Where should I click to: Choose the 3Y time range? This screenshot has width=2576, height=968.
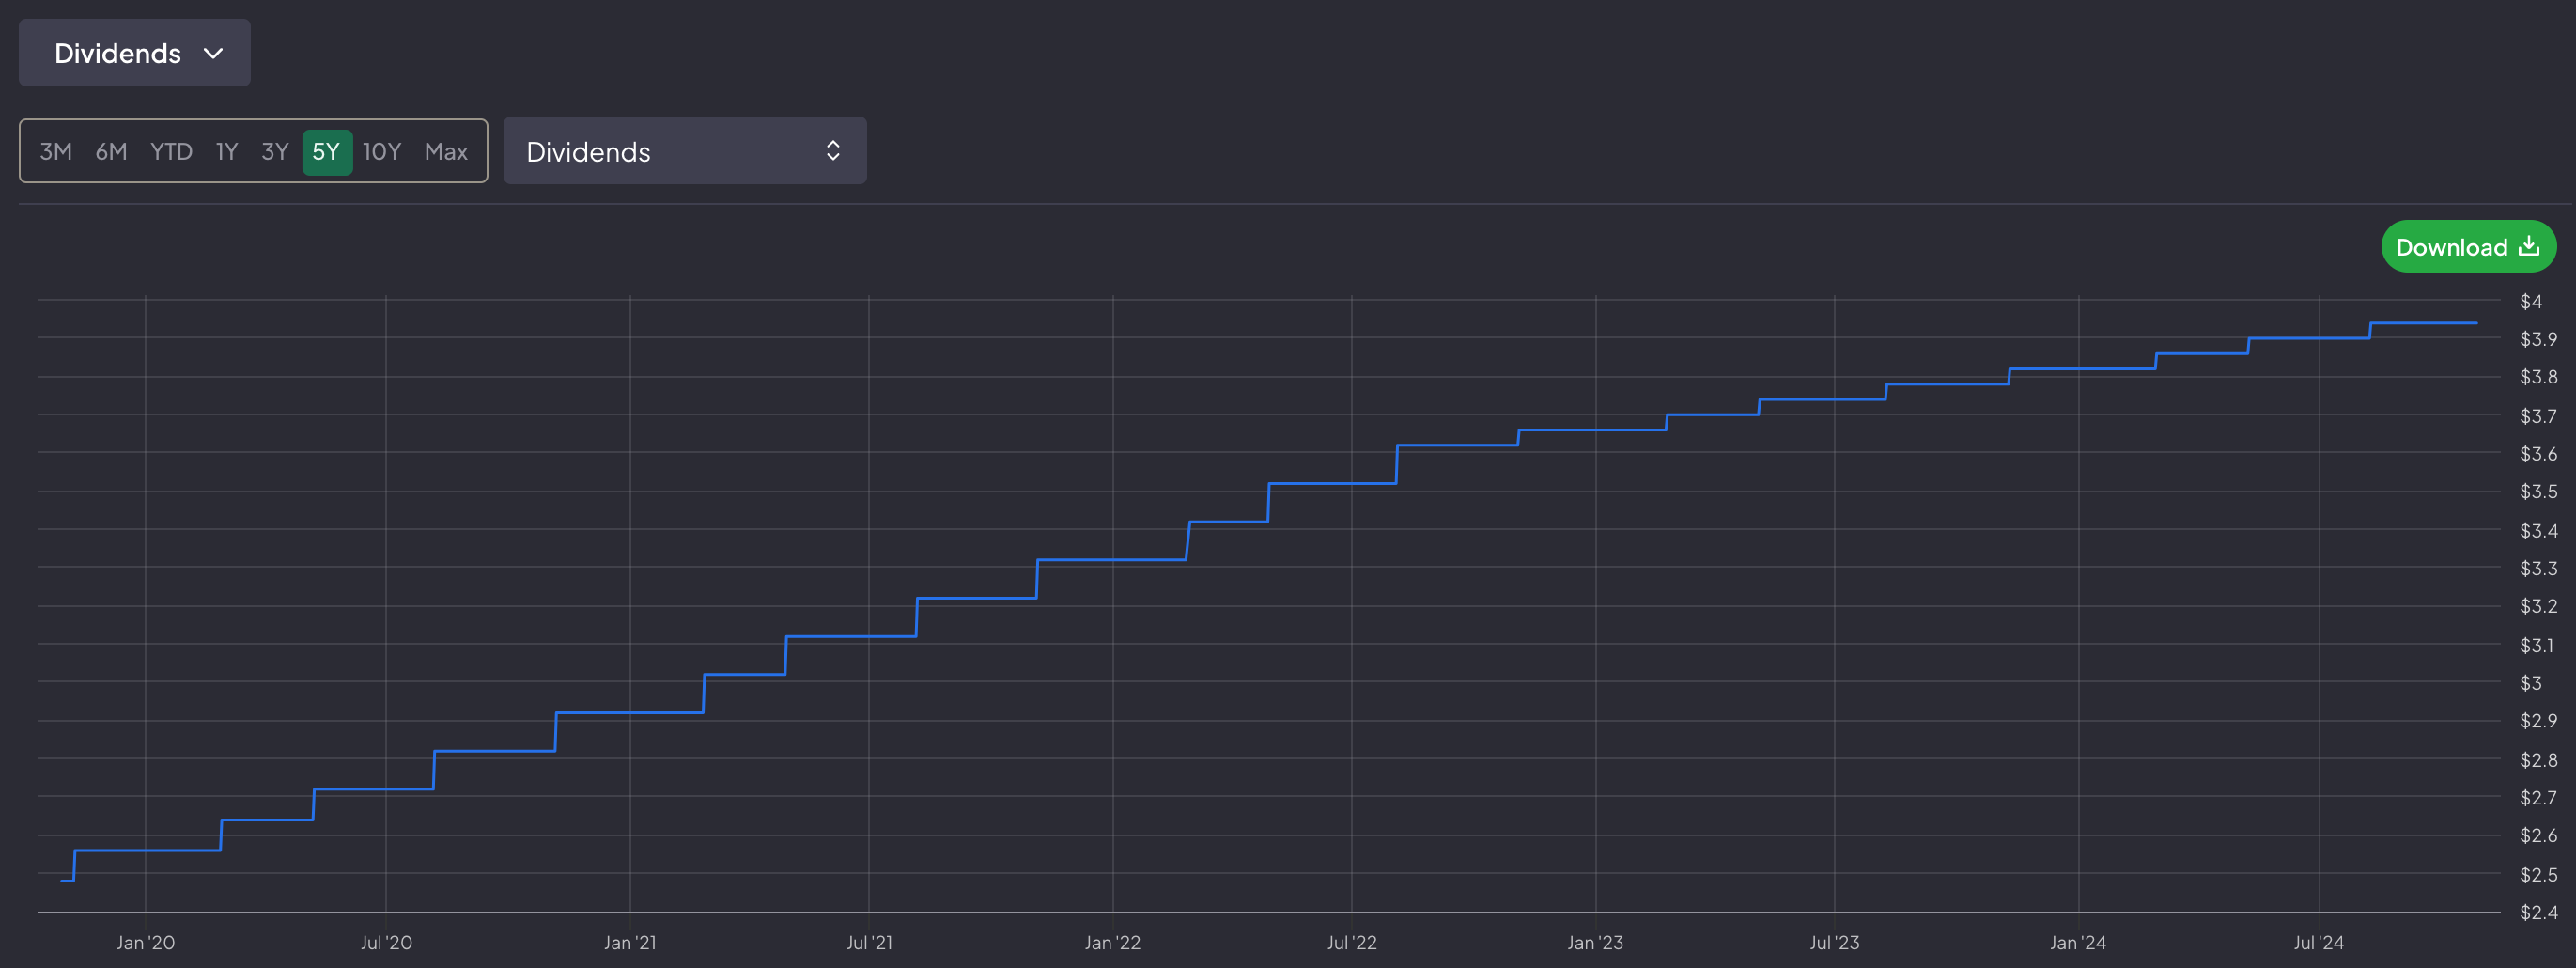(275, 152)
